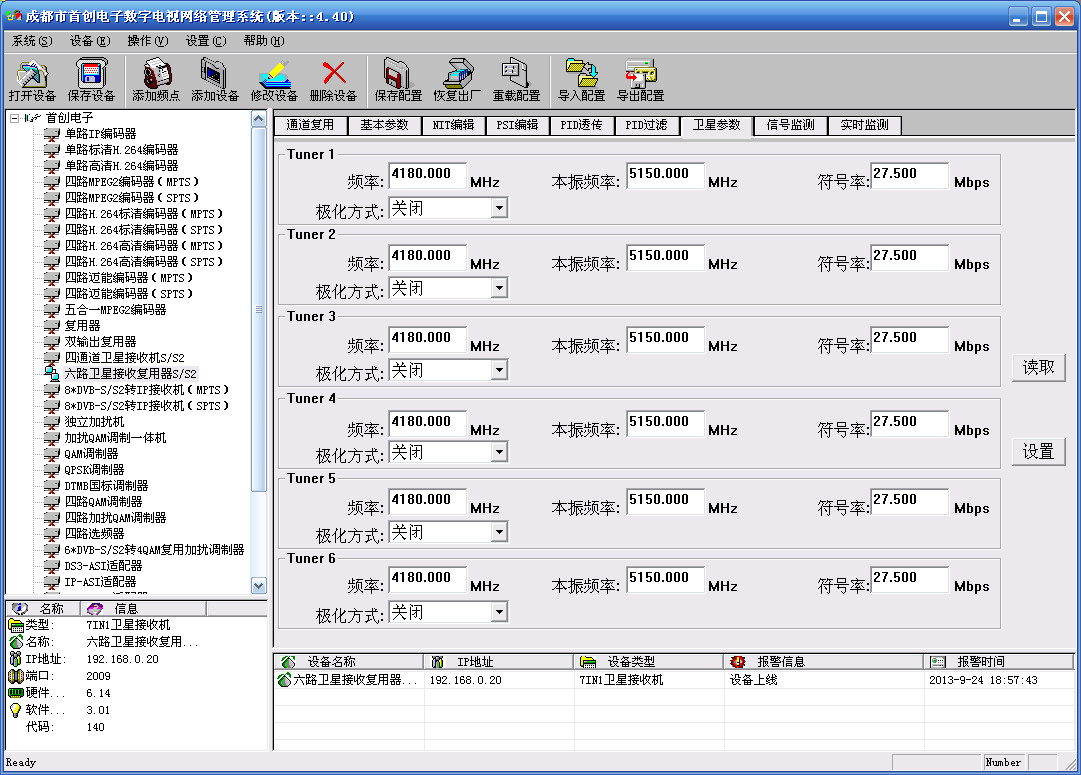Click the 重载配置 toolbar icon
This screenshot has width=1081, height=775.
point(516,73)
